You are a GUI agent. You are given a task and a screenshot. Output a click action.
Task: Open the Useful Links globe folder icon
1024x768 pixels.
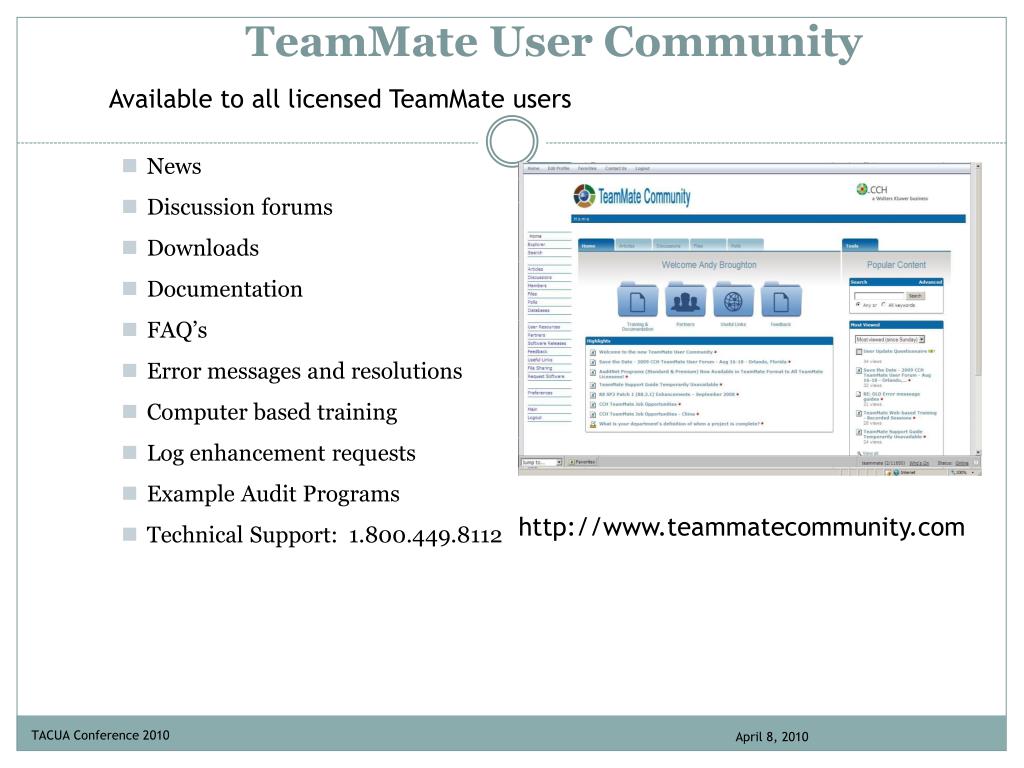tap(733, 301)
